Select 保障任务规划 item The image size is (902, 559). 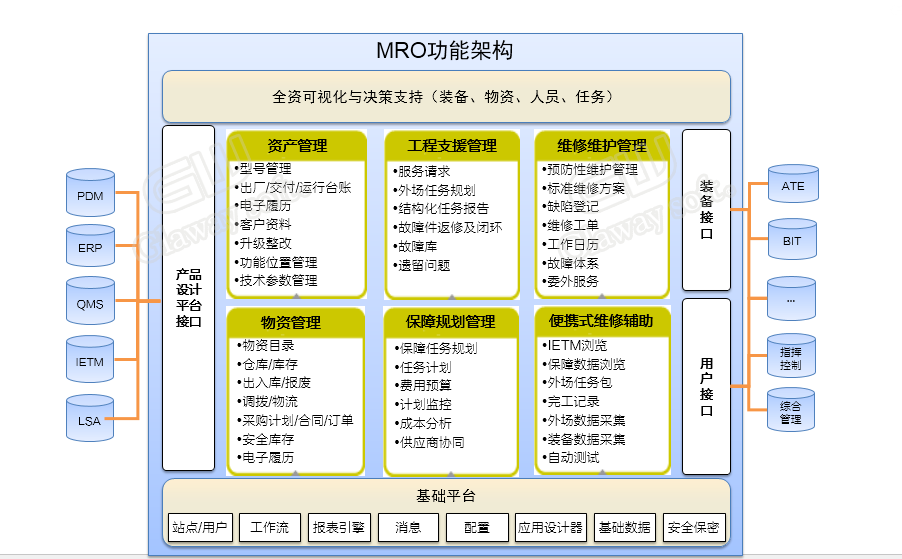(438, 349)
